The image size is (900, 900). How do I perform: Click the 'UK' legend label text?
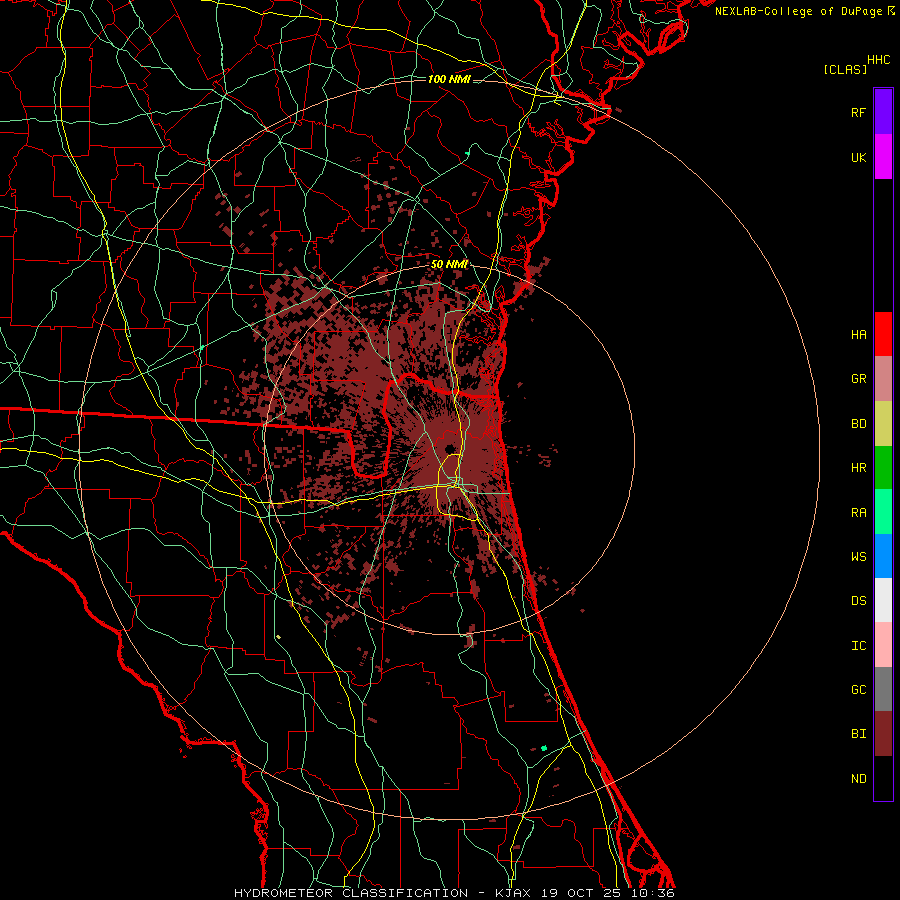point(858,158)
